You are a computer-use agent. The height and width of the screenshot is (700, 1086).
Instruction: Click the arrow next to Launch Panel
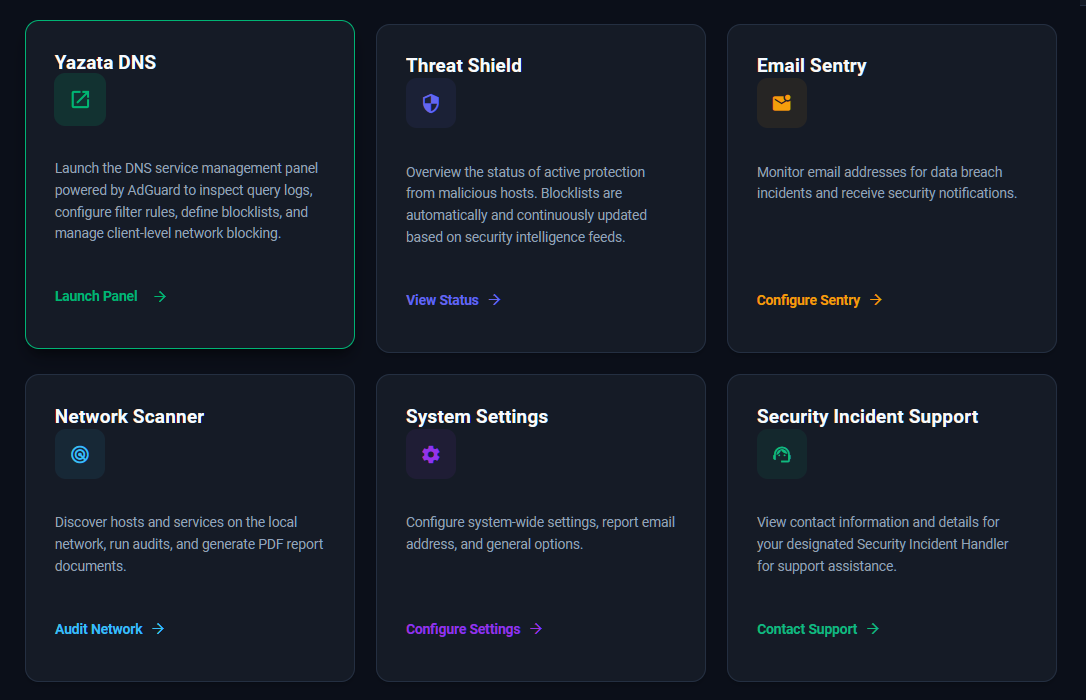point(160,296)
